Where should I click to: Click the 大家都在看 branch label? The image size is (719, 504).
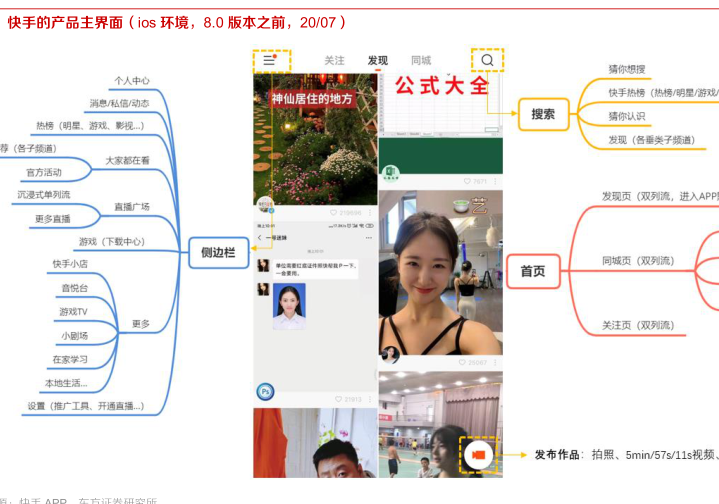click(x=127, y=161)
